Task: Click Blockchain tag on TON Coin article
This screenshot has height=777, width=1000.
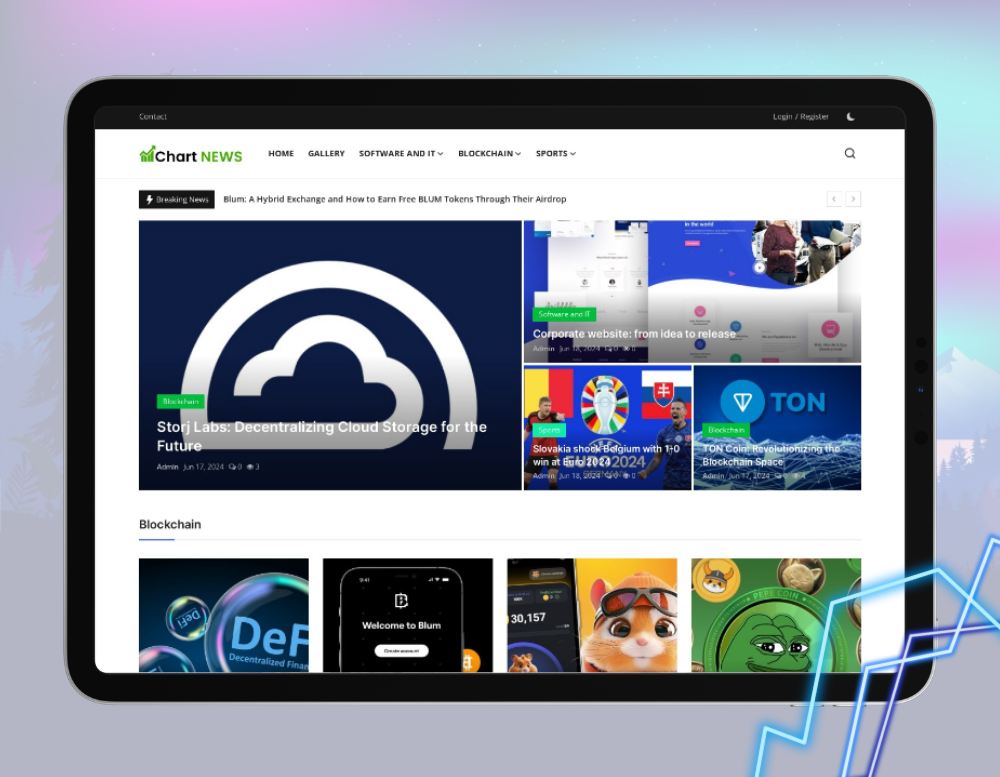Action: 726,430
